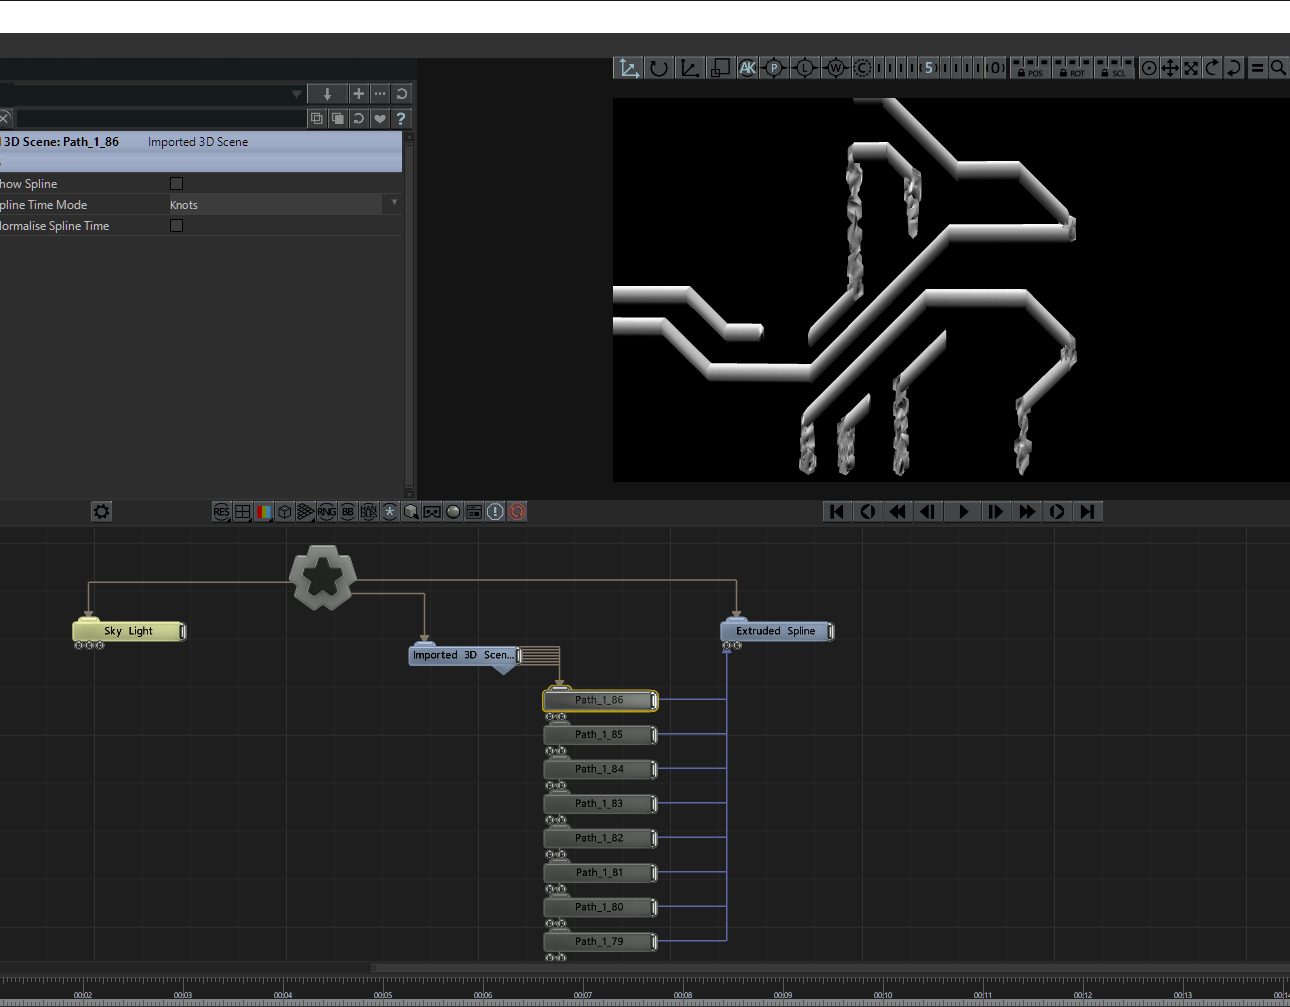Click the blue exclamation warning icon
The image size is (1290, 1007).
[495, 512]
